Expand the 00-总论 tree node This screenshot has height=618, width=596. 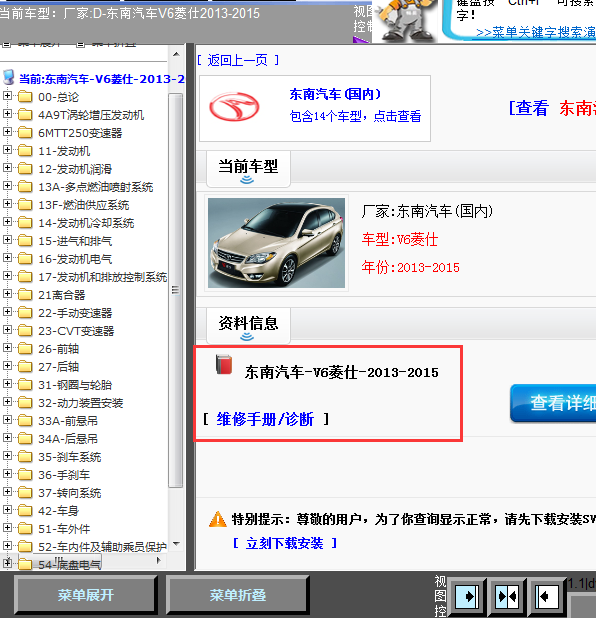tap(7, 95)
